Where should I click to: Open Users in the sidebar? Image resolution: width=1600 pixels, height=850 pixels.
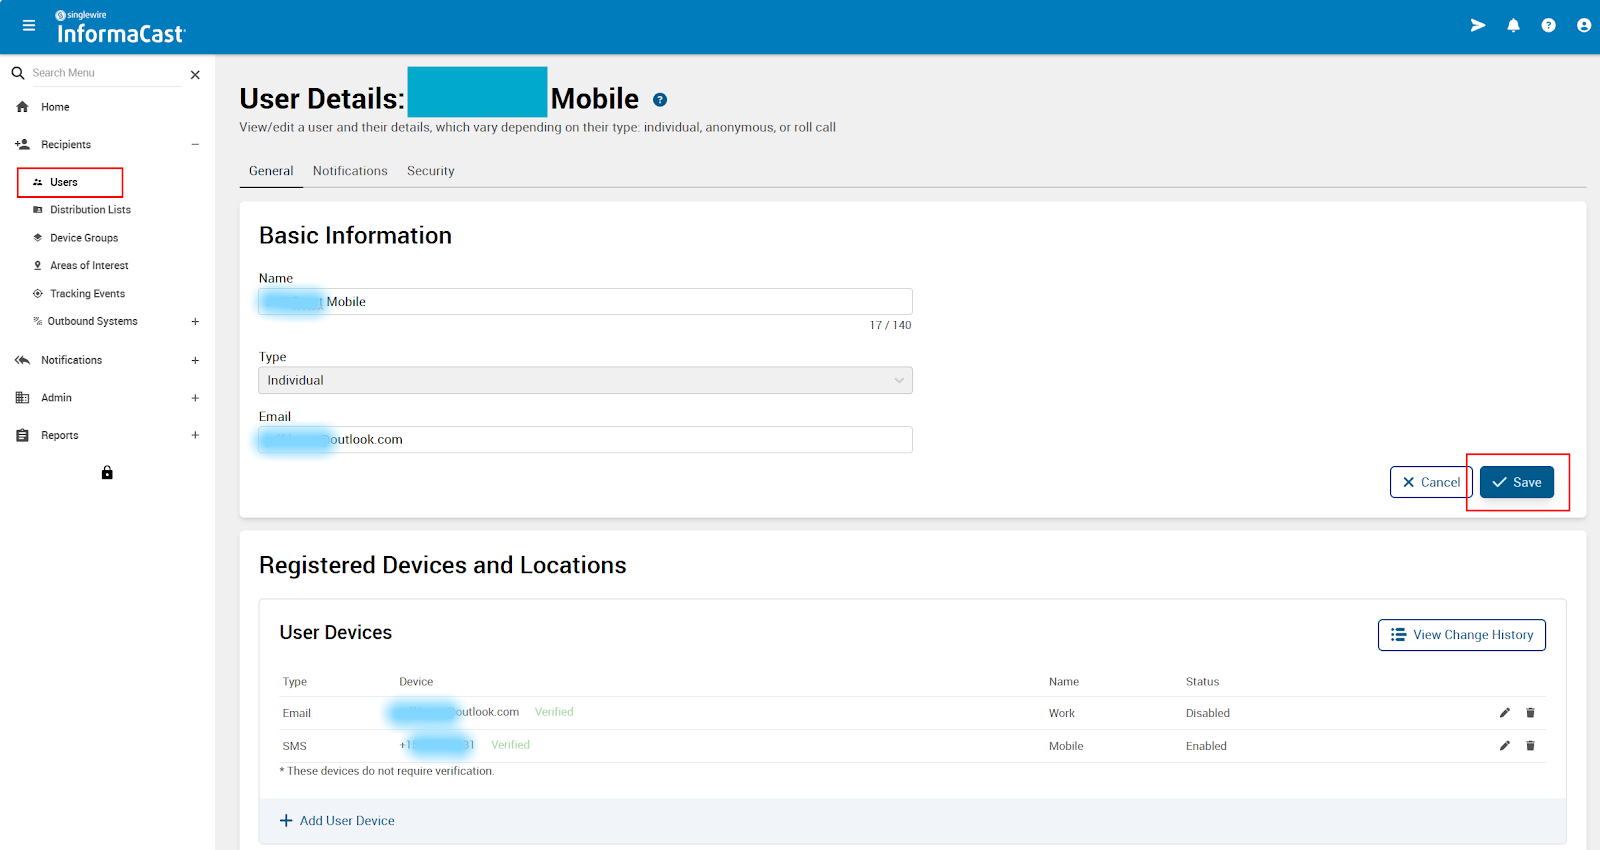tap(64, 182)
